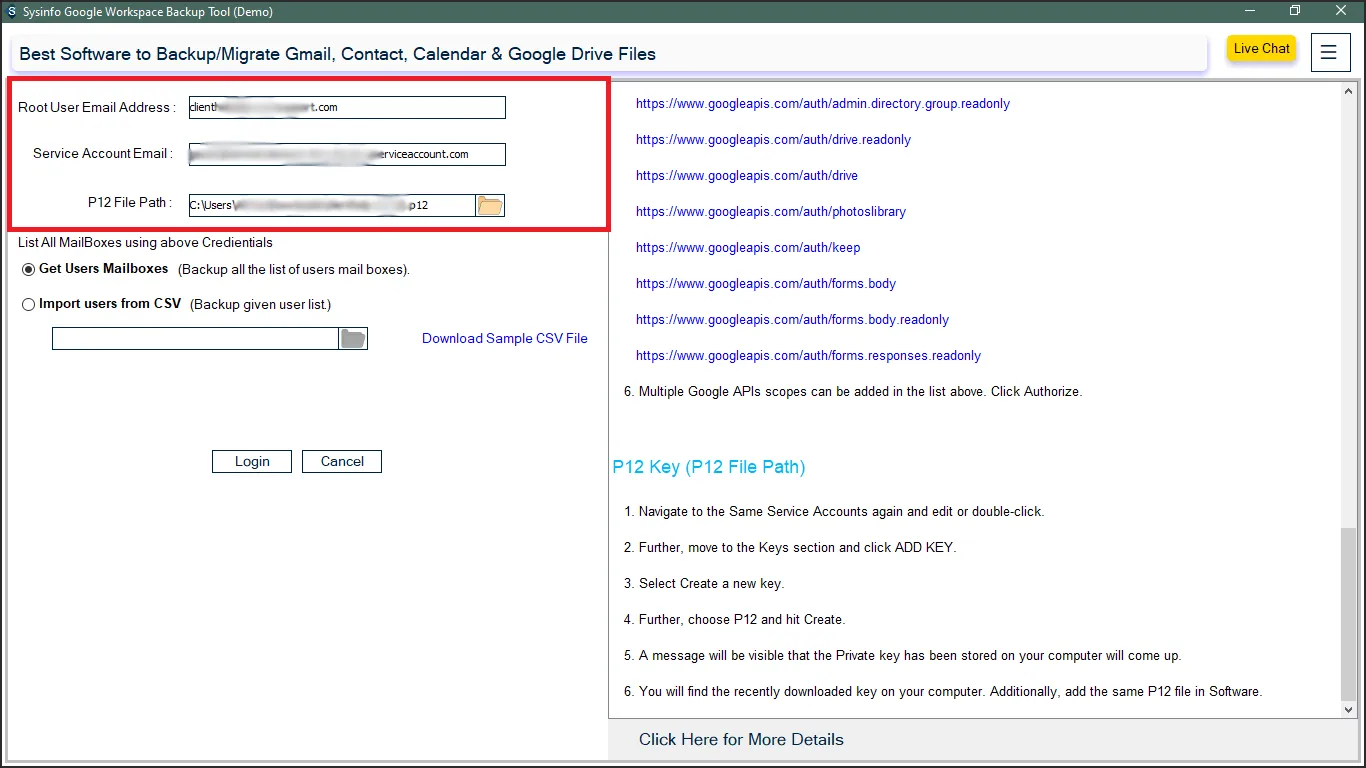Focus the Service Account Email field
Screen dimensions: 1366x768
[x=347, y=154]
